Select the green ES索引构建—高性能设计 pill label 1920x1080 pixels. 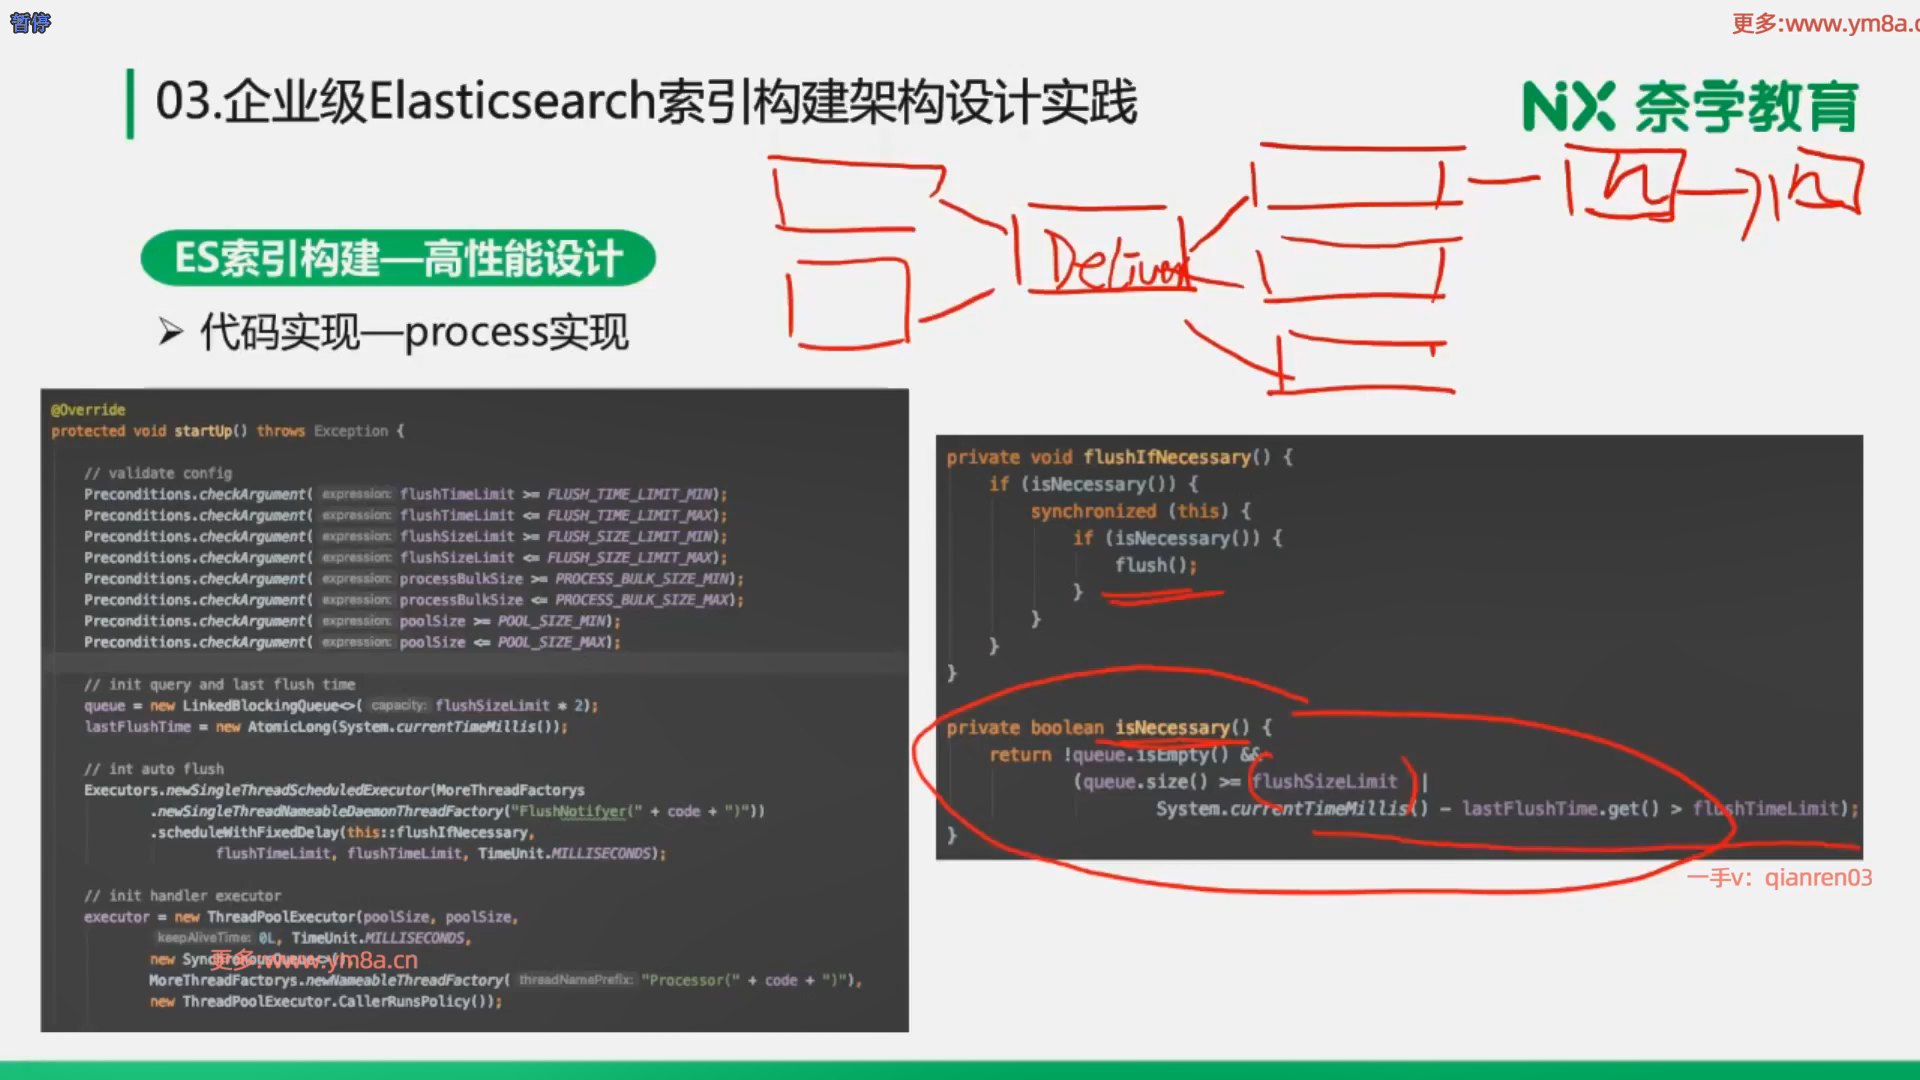click(398, 259)
